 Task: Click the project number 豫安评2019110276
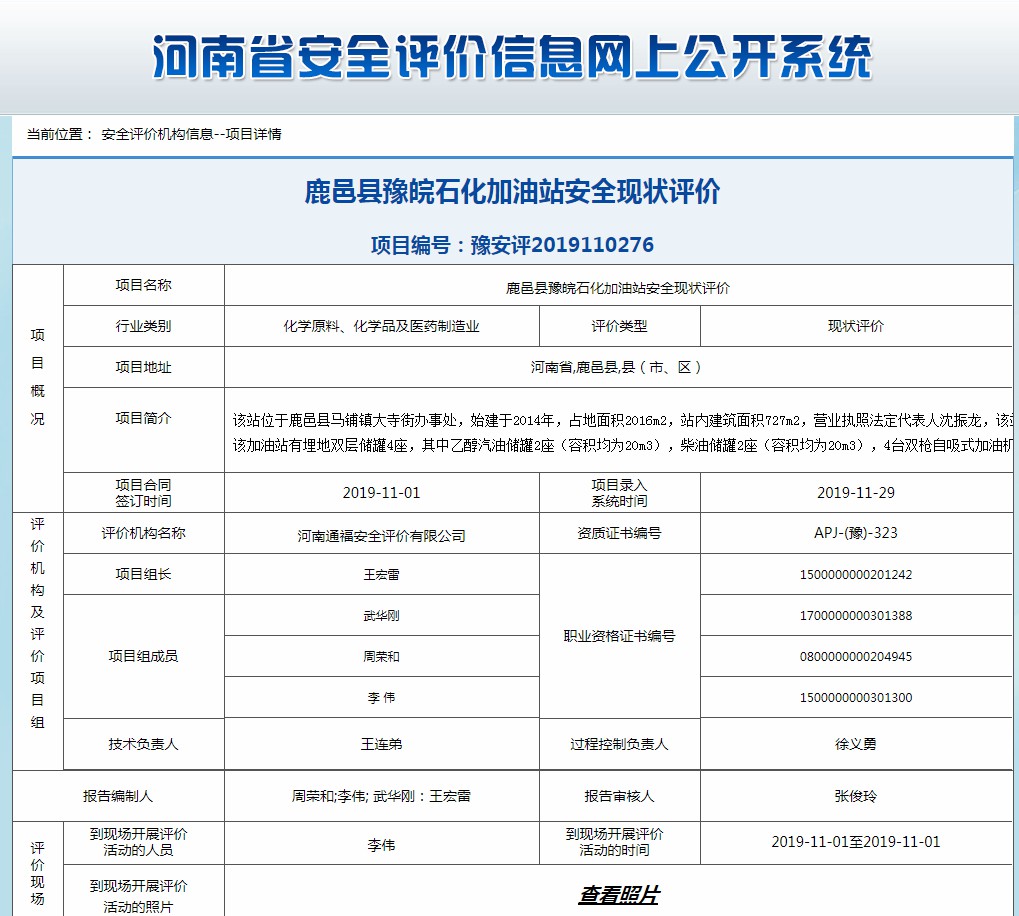[561, 245]
